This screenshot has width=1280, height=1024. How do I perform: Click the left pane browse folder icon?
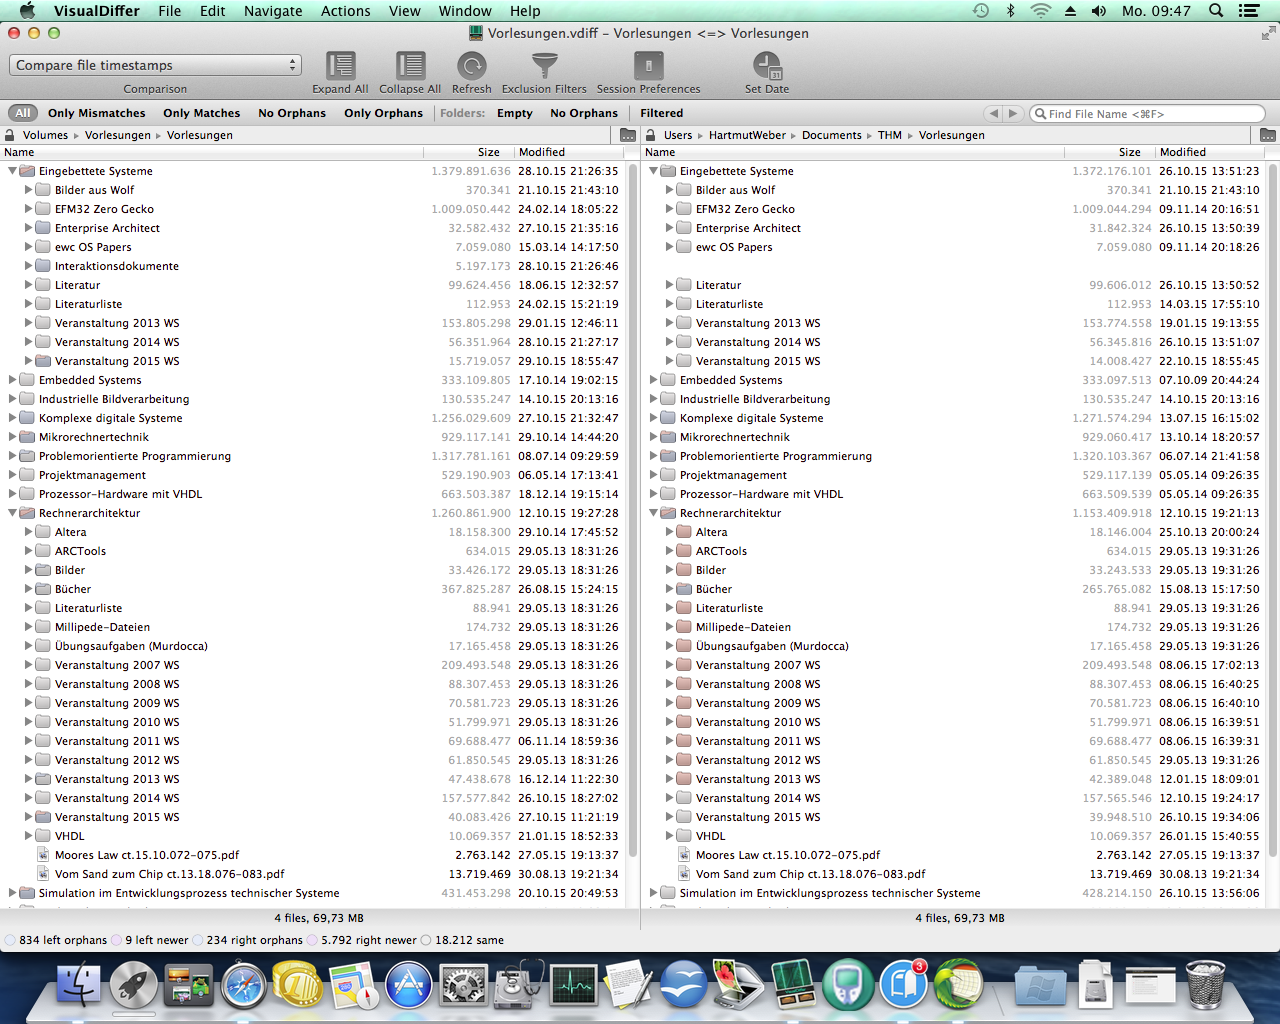coord(628,135)
